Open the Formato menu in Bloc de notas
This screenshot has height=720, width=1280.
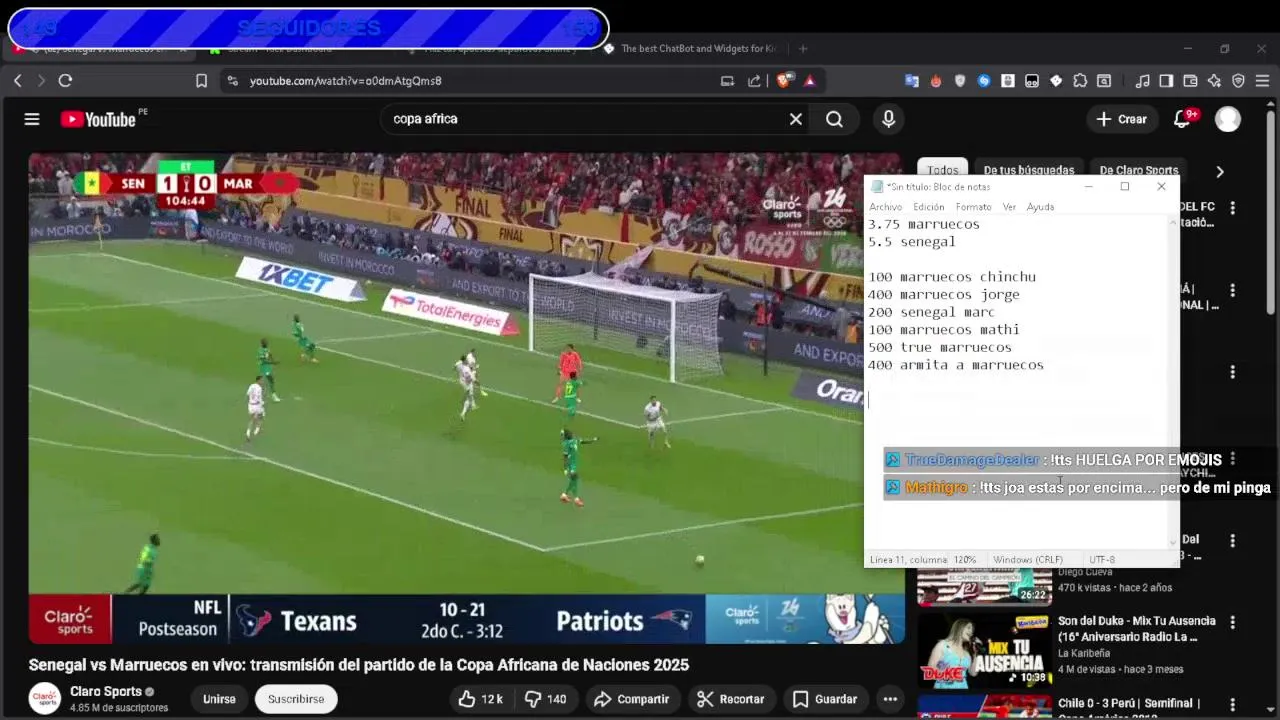click(x=973, y=207)
